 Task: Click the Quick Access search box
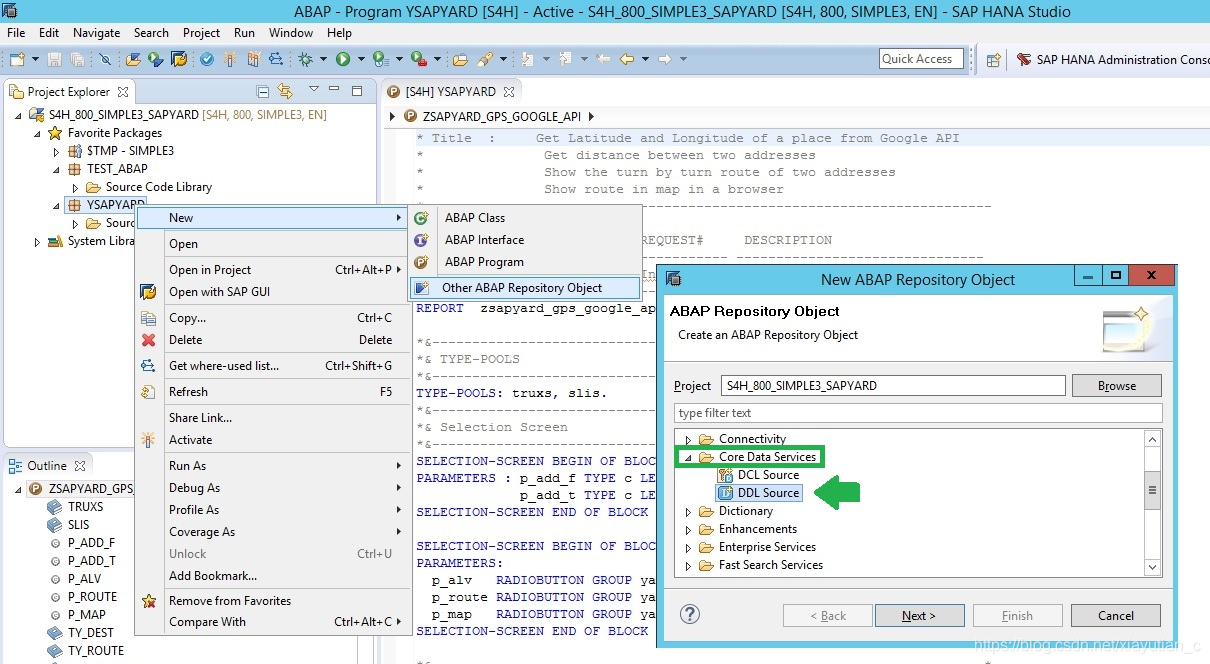tap(921, 59)
